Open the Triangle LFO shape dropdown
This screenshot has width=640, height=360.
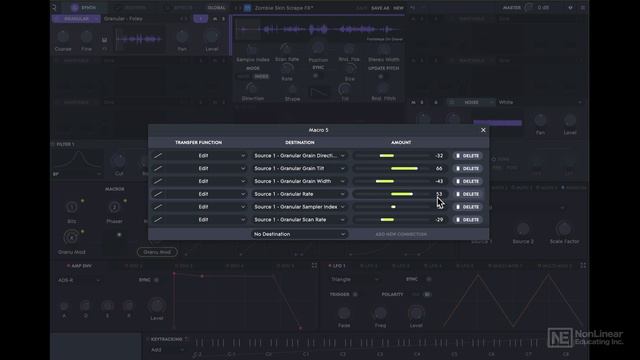[354, 280]
